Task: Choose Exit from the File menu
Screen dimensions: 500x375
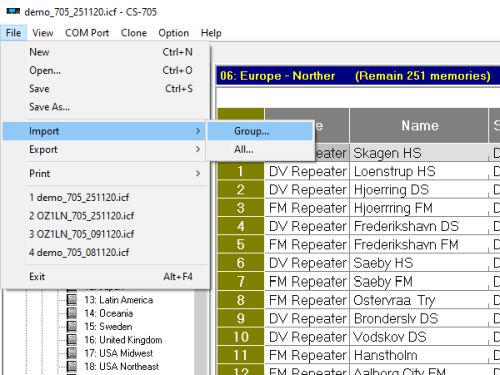Action: coord(106,277)
